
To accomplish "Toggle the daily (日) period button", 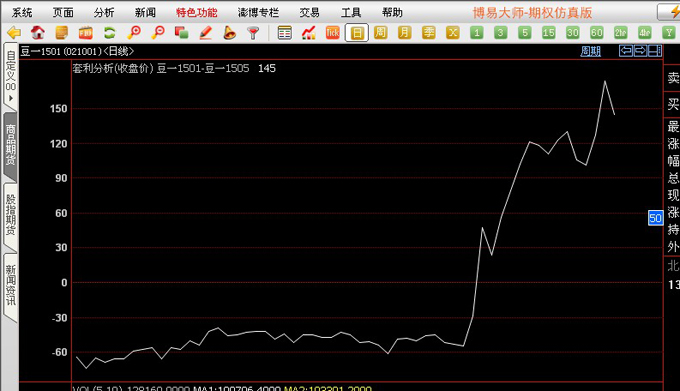I will (x=356, y=33).
